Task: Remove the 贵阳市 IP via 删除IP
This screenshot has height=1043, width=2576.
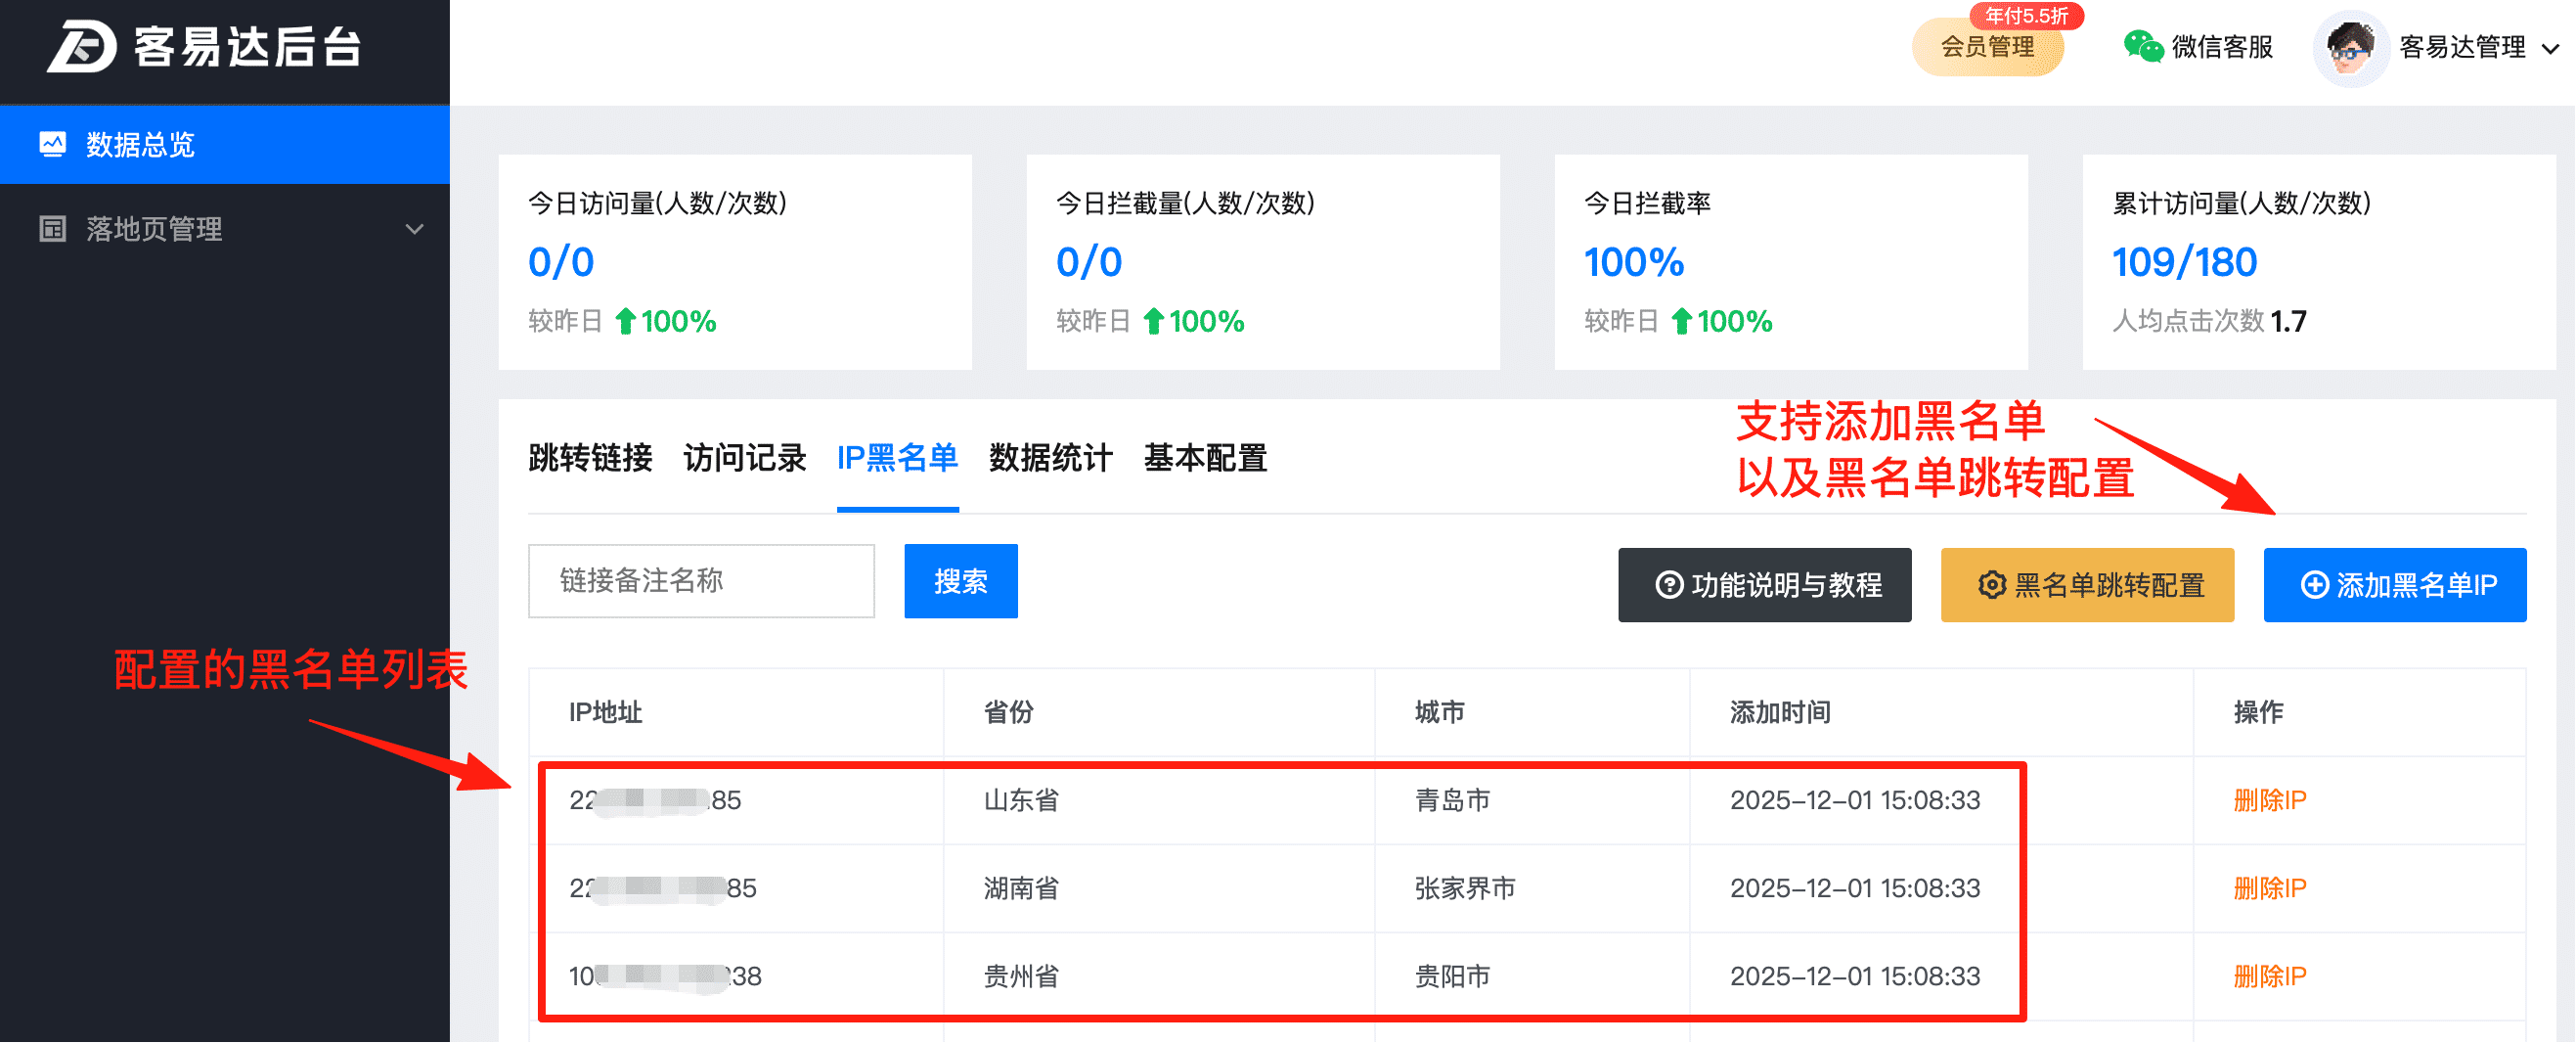Action: point(2269,976)
